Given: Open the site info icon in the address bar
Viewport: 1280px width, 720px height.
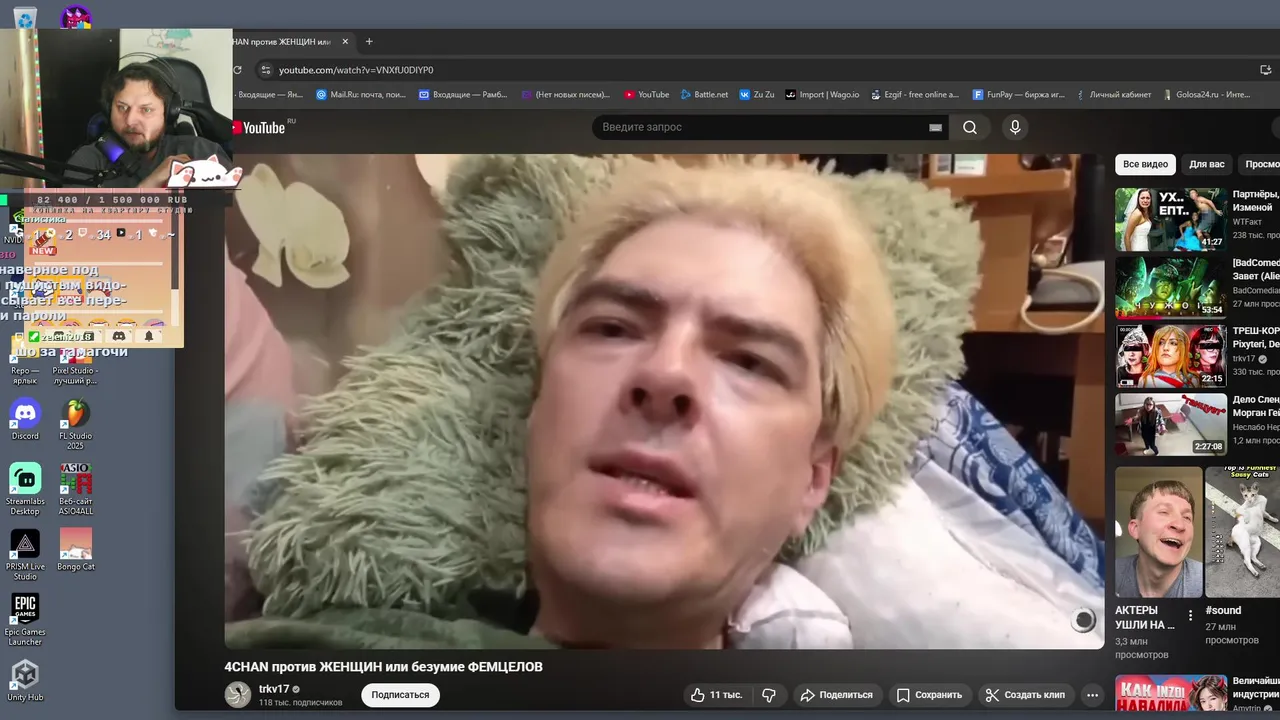Looking at the screenshot, I should click(x=265, y=70).
